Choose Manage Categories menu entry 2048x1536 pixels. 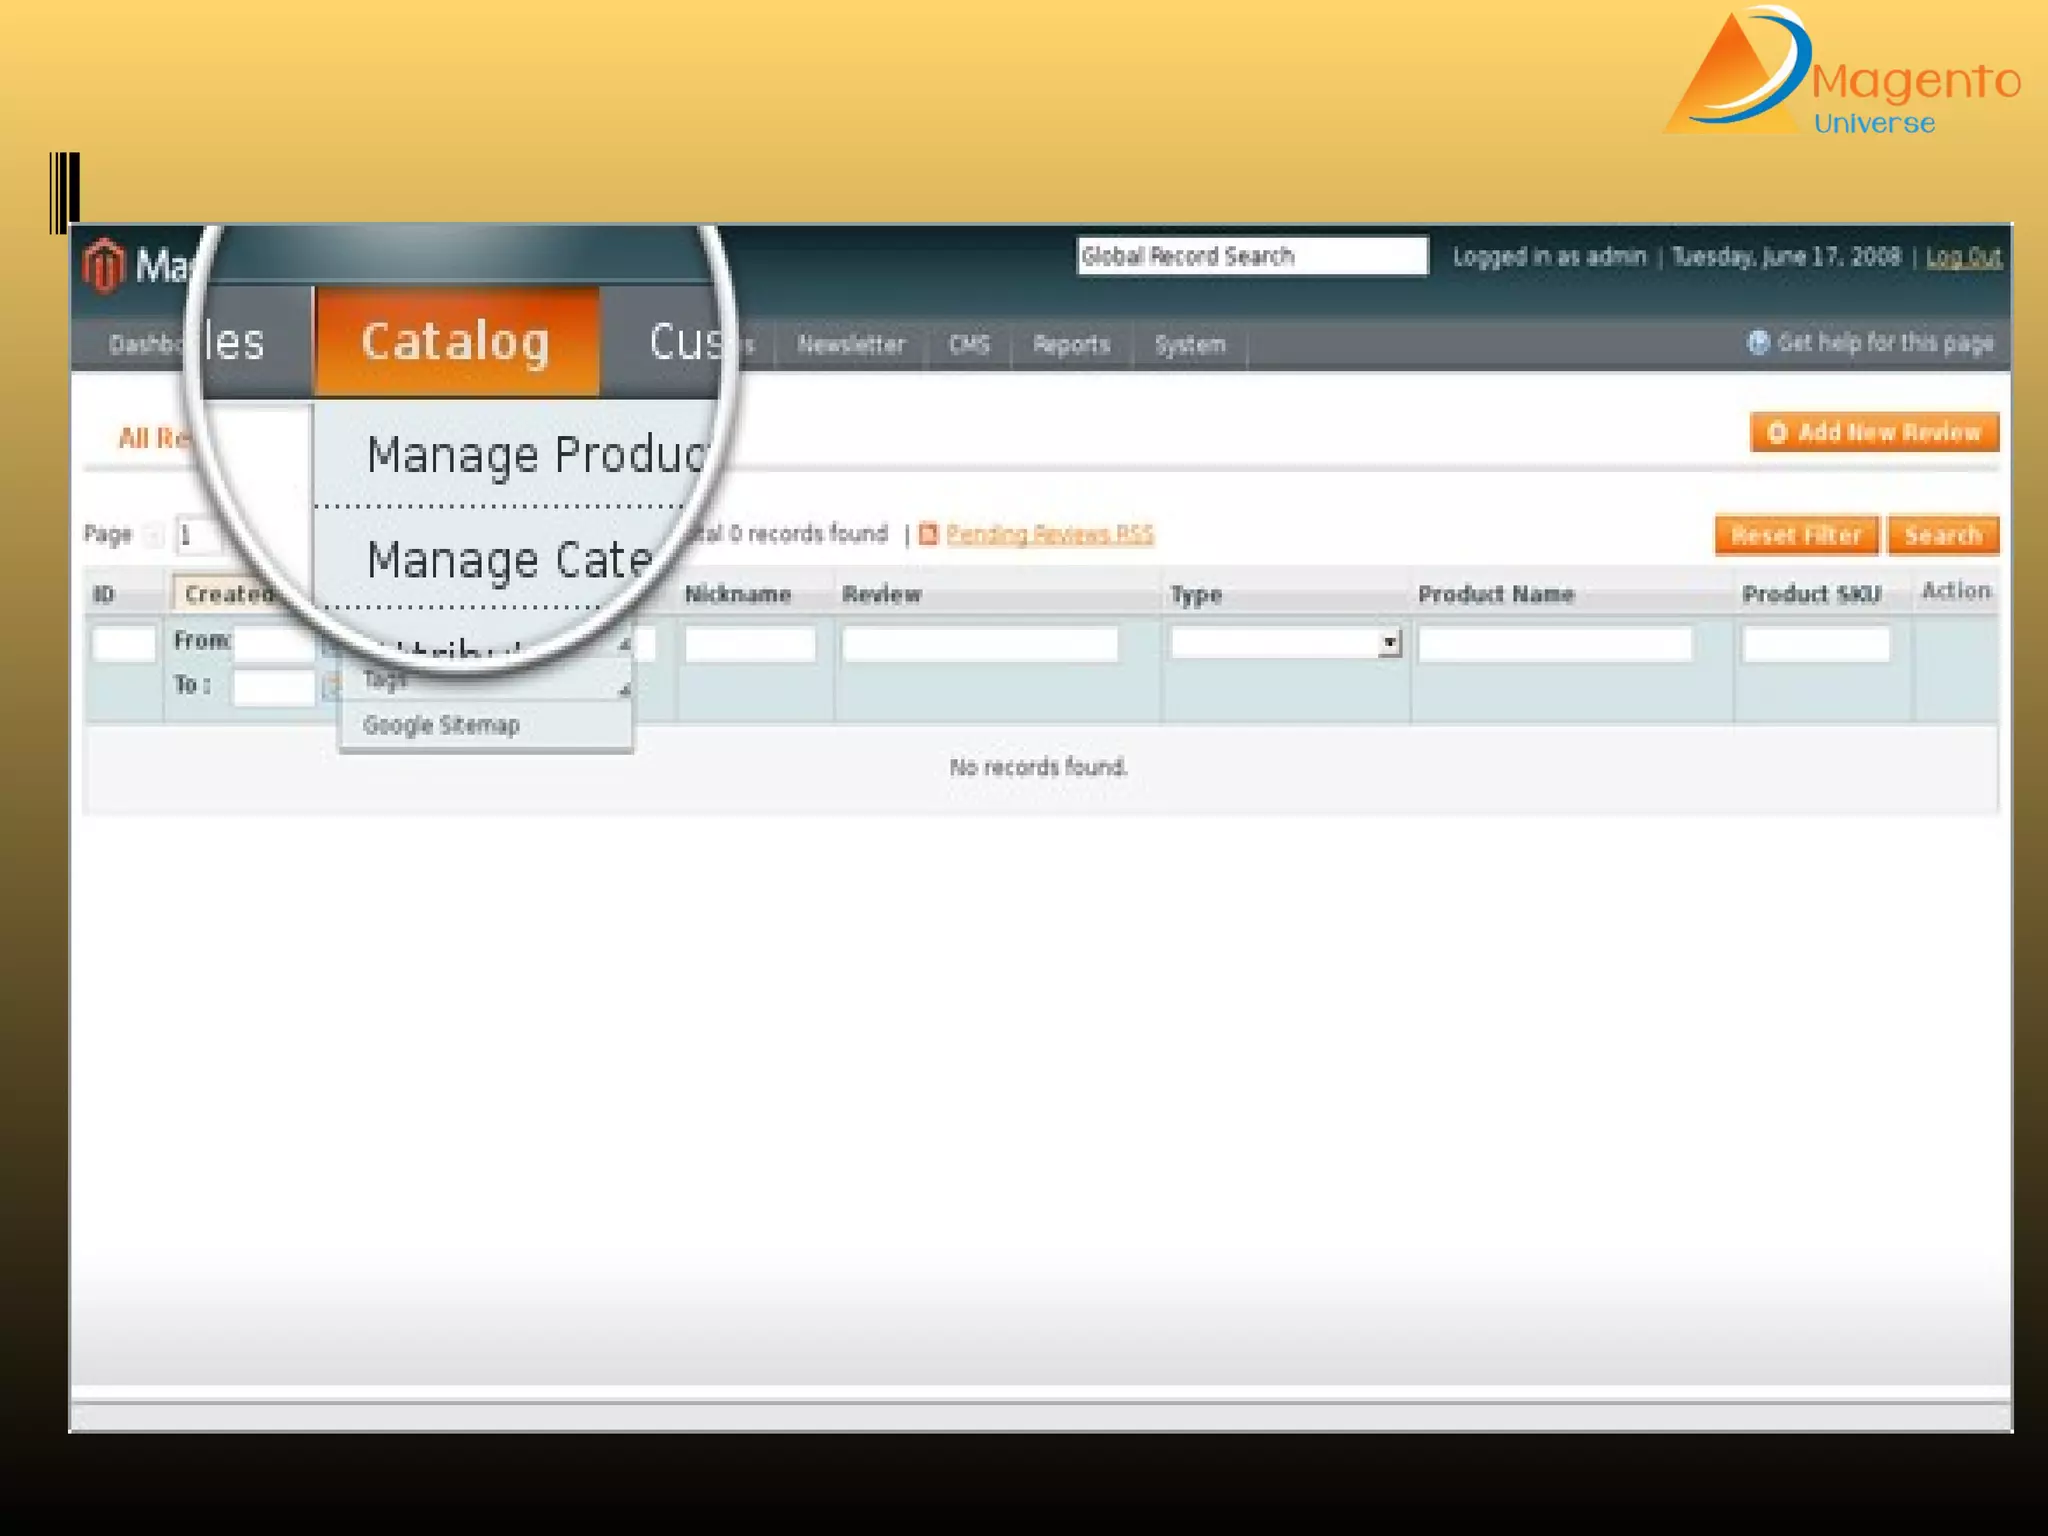pos(508,560)
